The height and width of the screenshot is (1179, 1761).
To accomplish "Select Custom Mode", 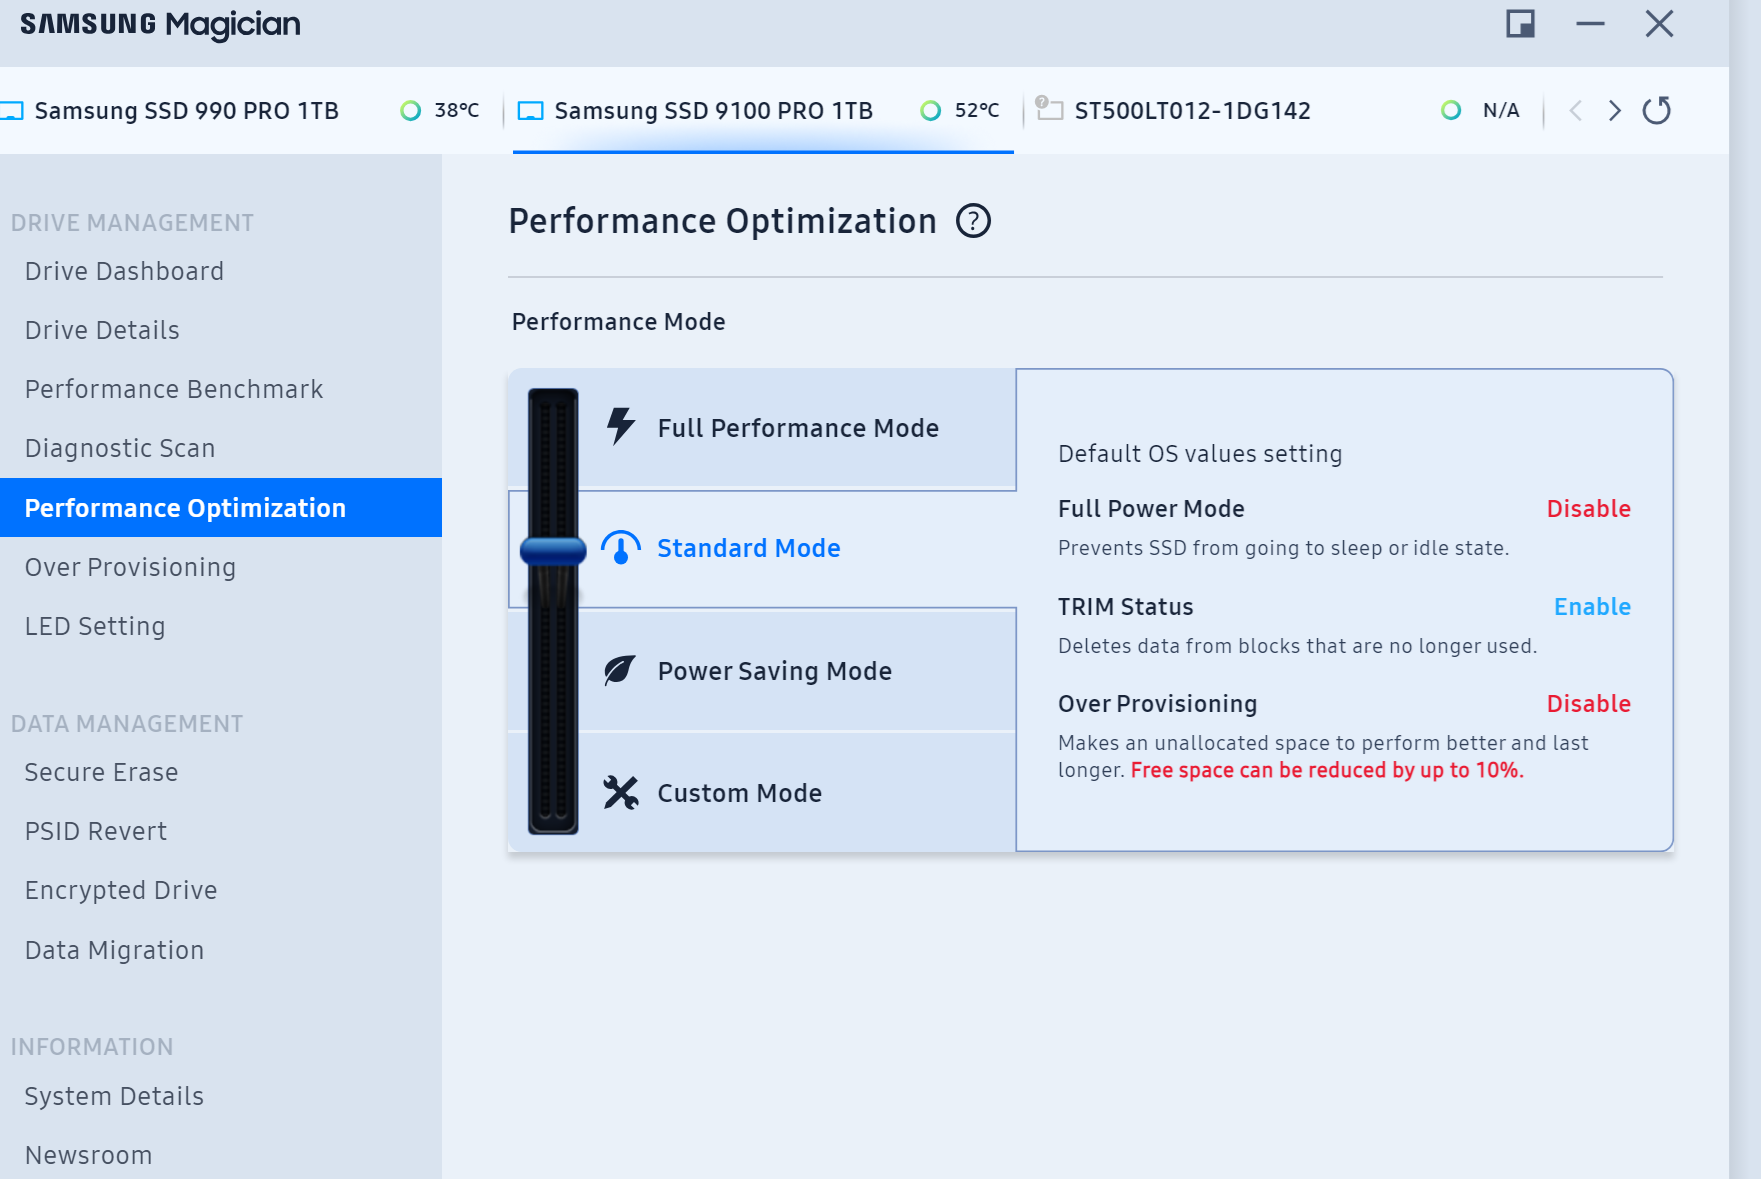I will pyautogui.click(x=762, y=793).
